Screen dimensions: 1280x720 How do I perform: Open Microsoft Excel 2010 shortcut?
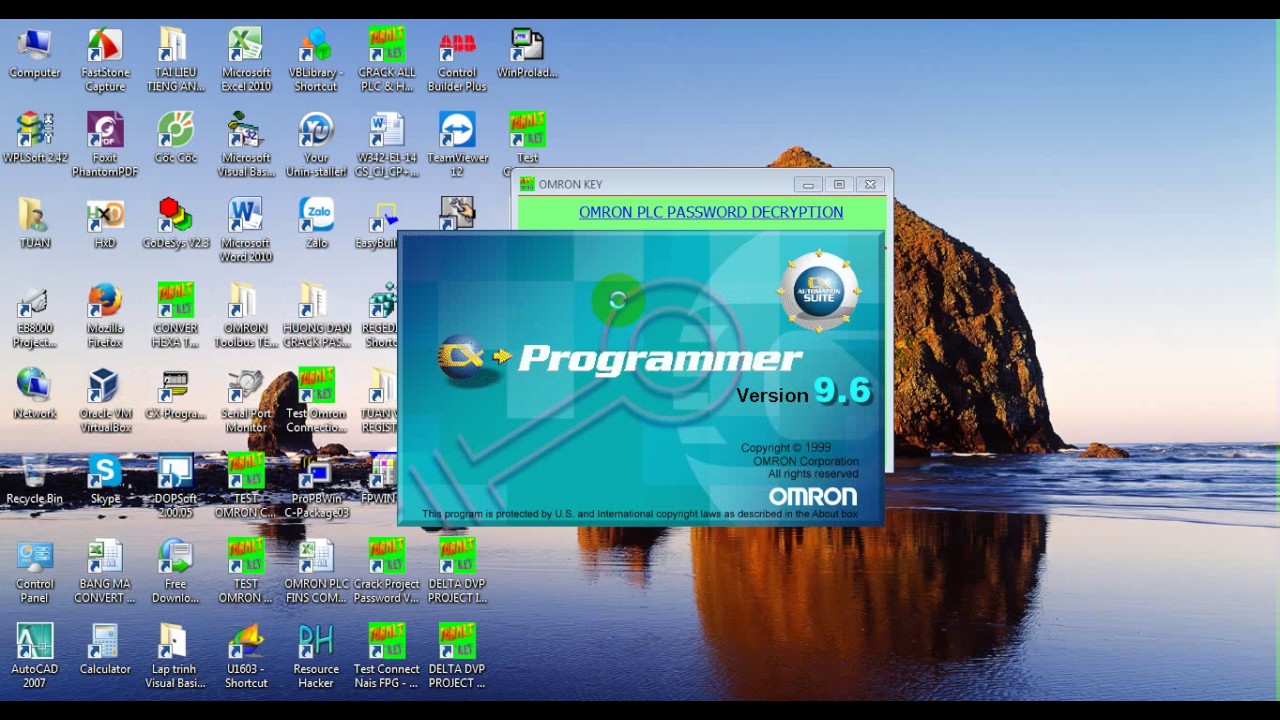pos(246,61)
